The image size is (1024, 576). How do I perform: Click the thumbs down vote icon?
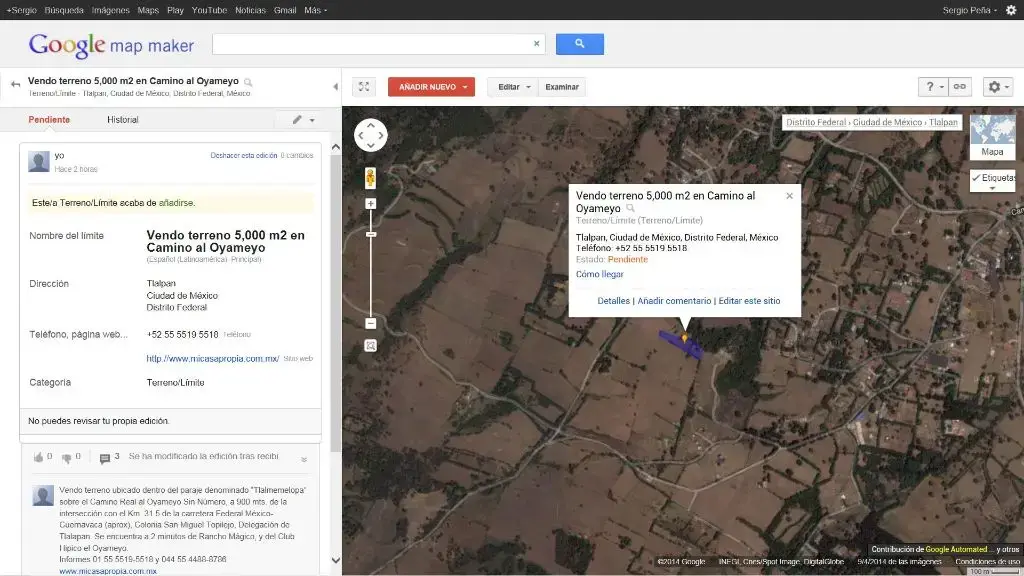[67, 458]
